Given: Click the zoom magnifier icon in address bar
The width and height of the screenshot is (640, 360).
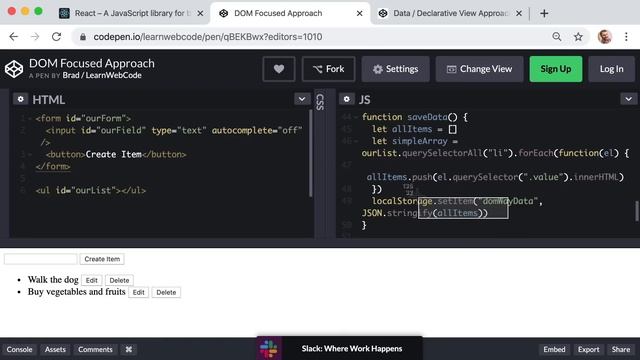Looking at the screenshot, I should tap(556, 37).
